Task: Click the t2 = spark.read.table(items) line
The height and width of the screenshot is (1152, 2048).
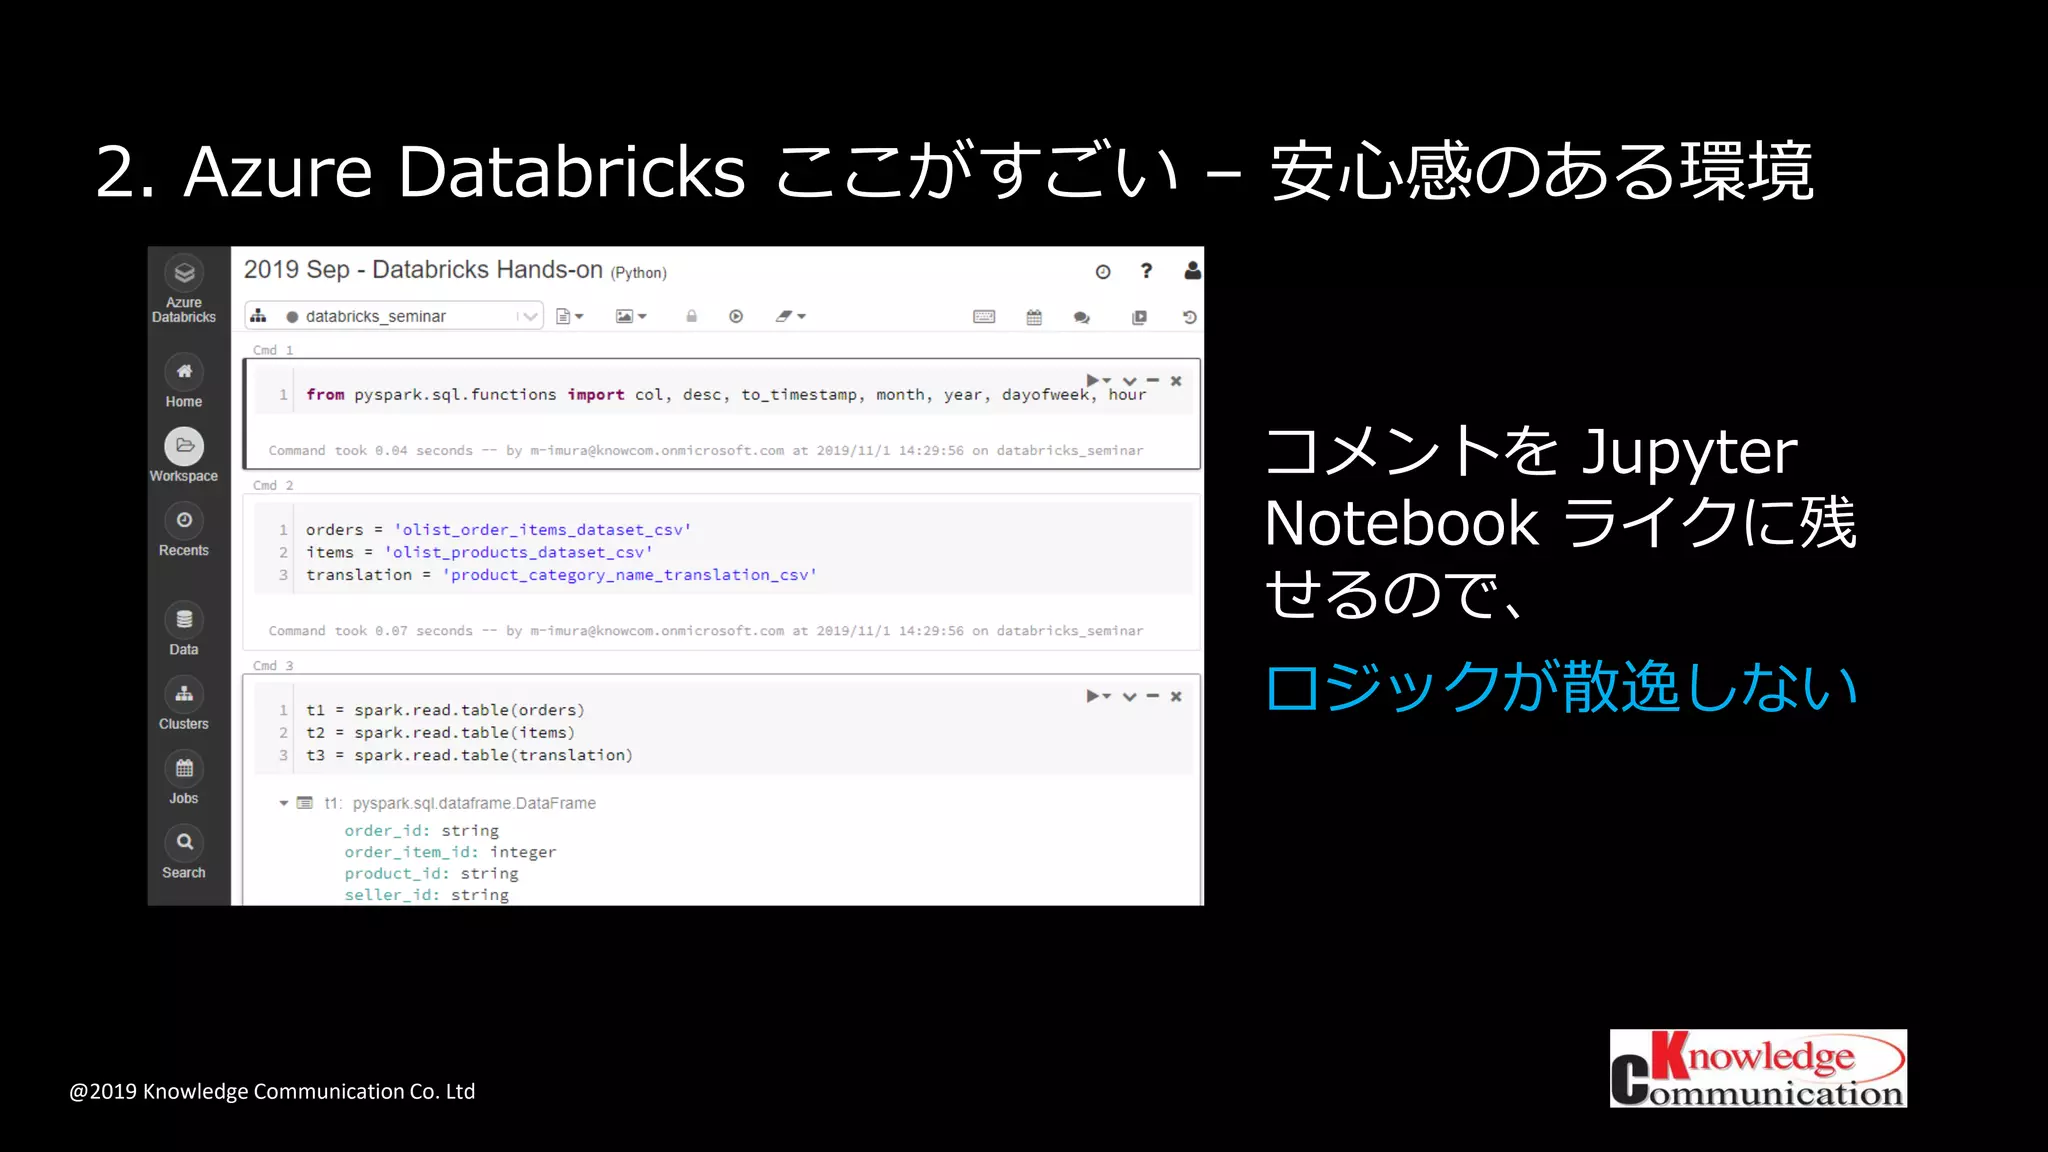Action: click(440, 733)
